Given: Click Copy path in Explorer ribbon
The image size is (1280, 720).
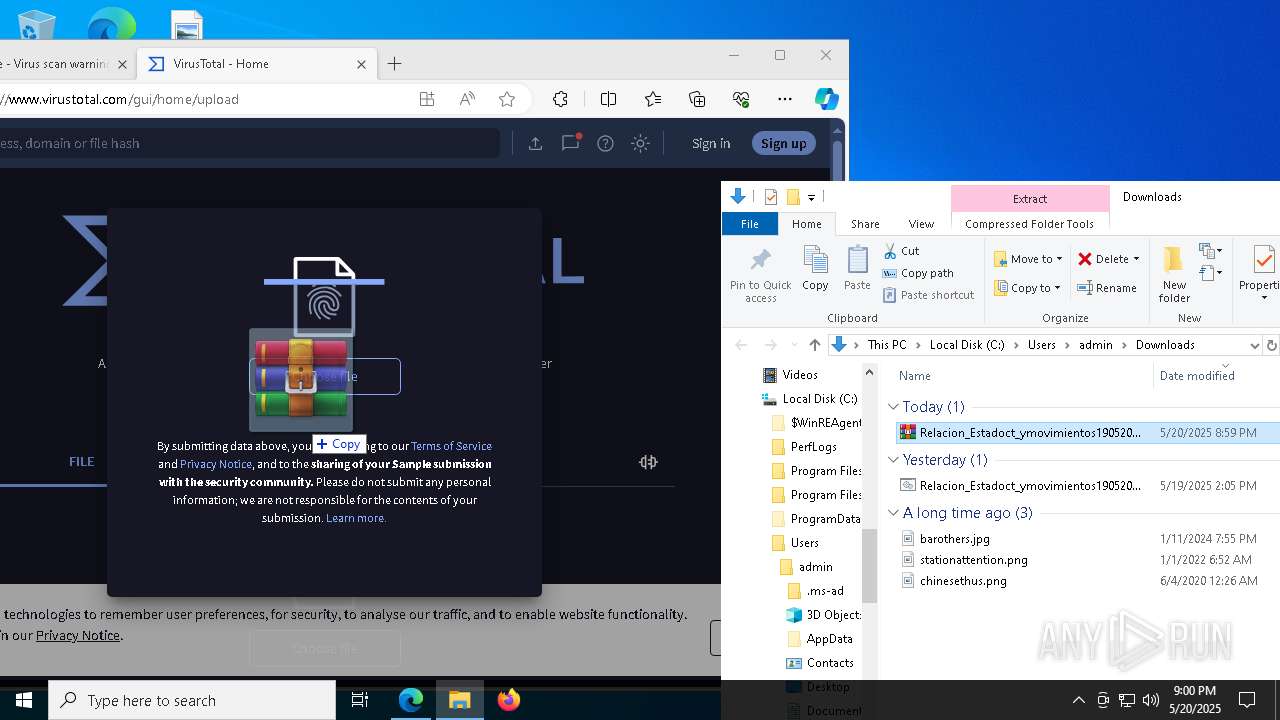Looking at the screenshot, I should pos(918,273).
